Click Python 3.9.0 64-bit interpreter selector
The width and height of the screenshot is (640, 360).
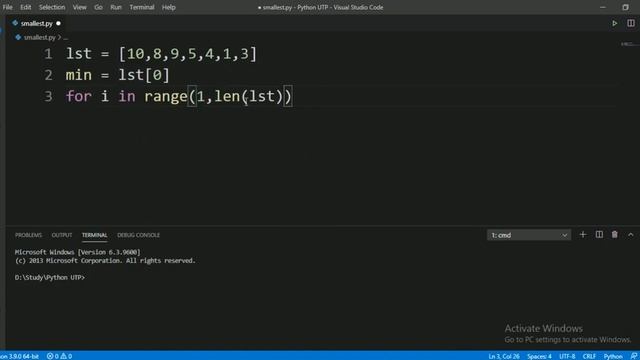click(x=19, y=356)
